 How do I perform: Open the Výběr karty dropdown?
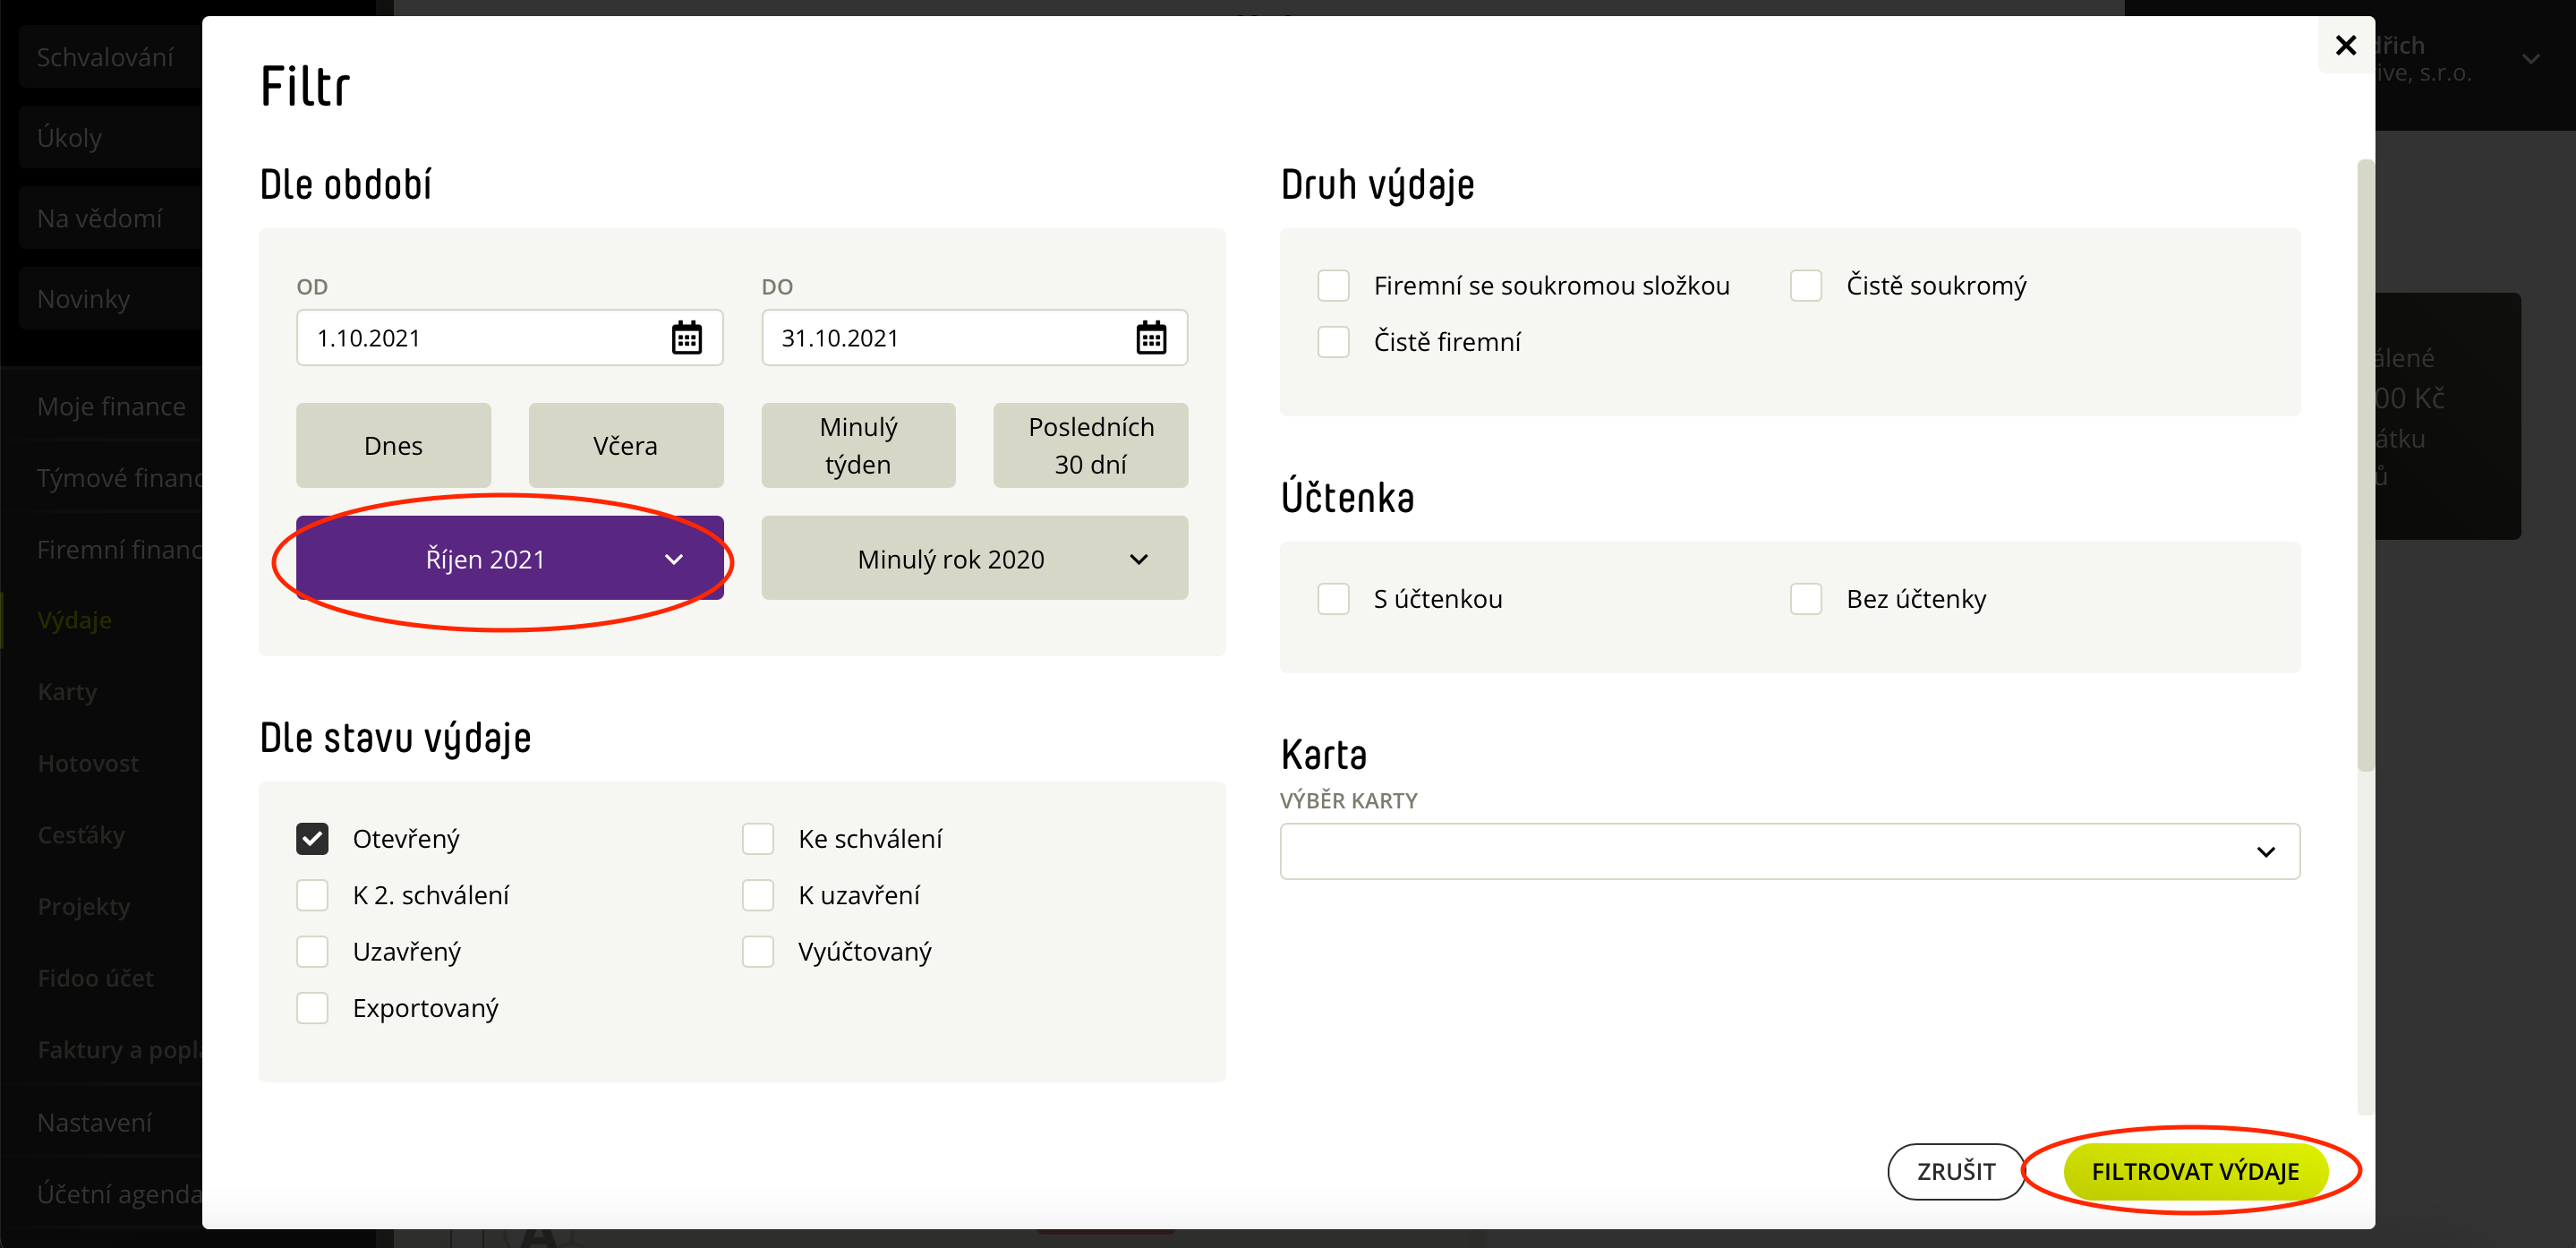tap(1789, 851)
